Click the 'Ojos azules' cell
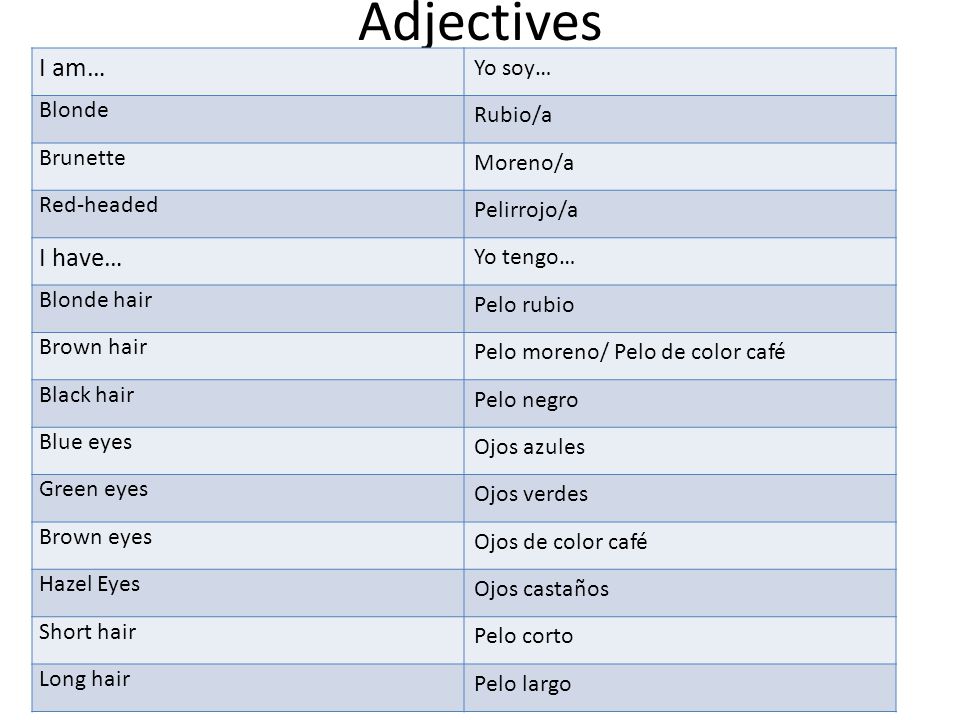The width and height of the screenshot is (960, 720). [x=680, y=451]
